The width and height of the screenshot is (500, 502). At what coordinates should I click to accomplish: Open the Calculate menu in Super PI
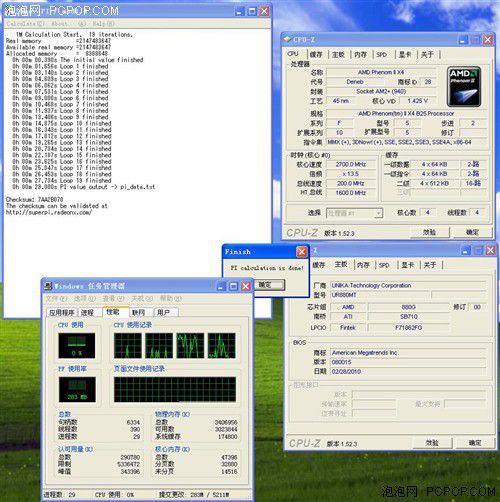[25, 24]
